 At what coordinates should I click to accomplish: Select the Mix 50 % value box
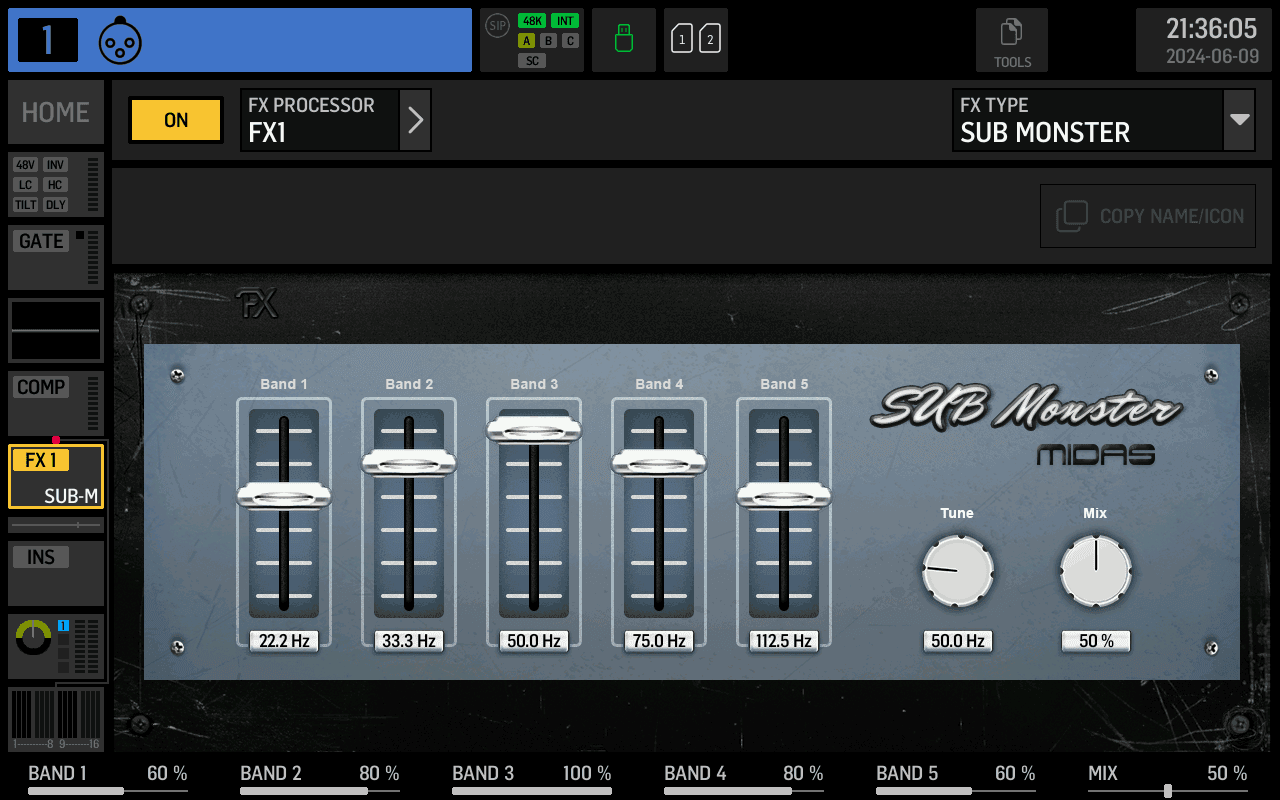pos(1096,641)
